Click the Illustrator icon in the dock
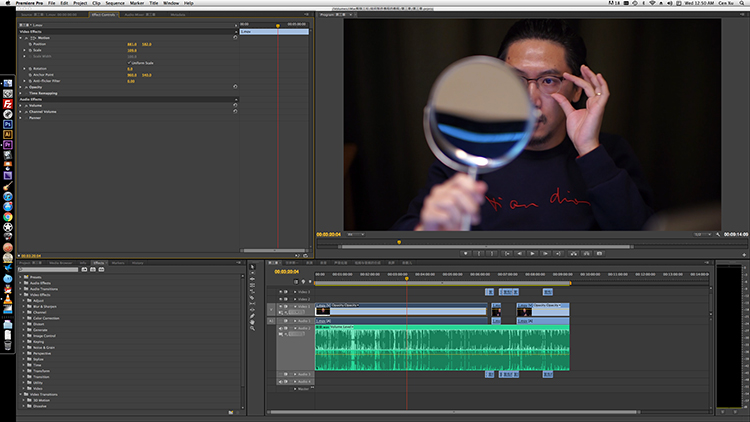 7,134
